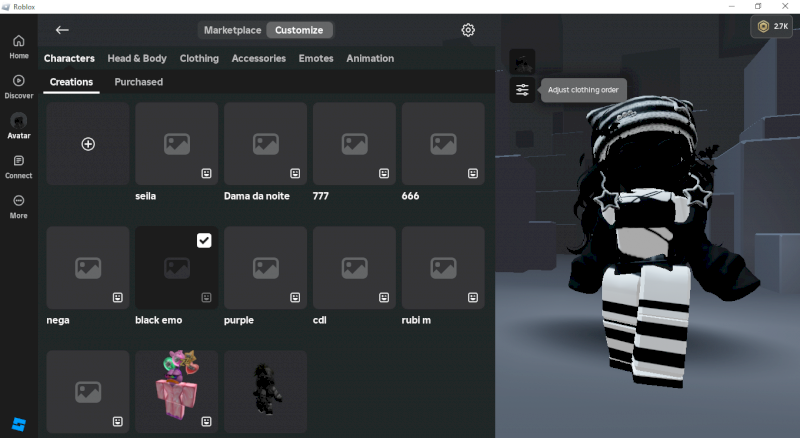The height and width of the screenshot is (438, 800).
Task: Open Discover in the sidebar
Action: 19,87
